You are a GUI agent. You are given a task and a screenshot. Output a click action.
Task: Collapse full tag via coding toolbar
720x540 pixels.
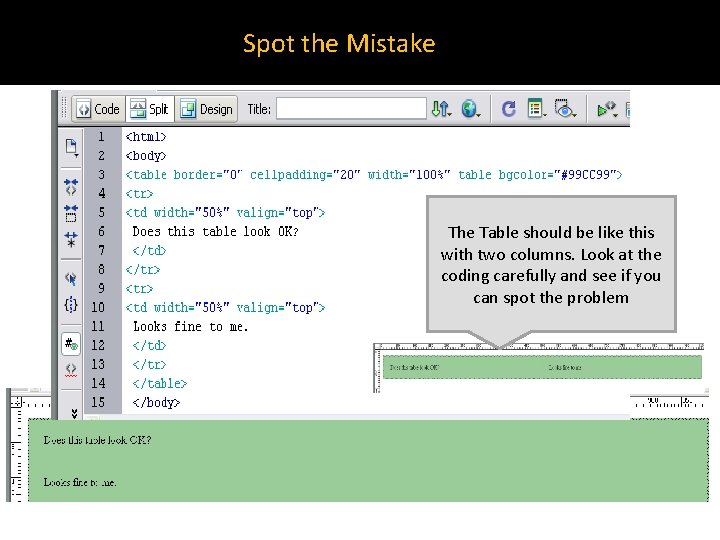point(71,187)
